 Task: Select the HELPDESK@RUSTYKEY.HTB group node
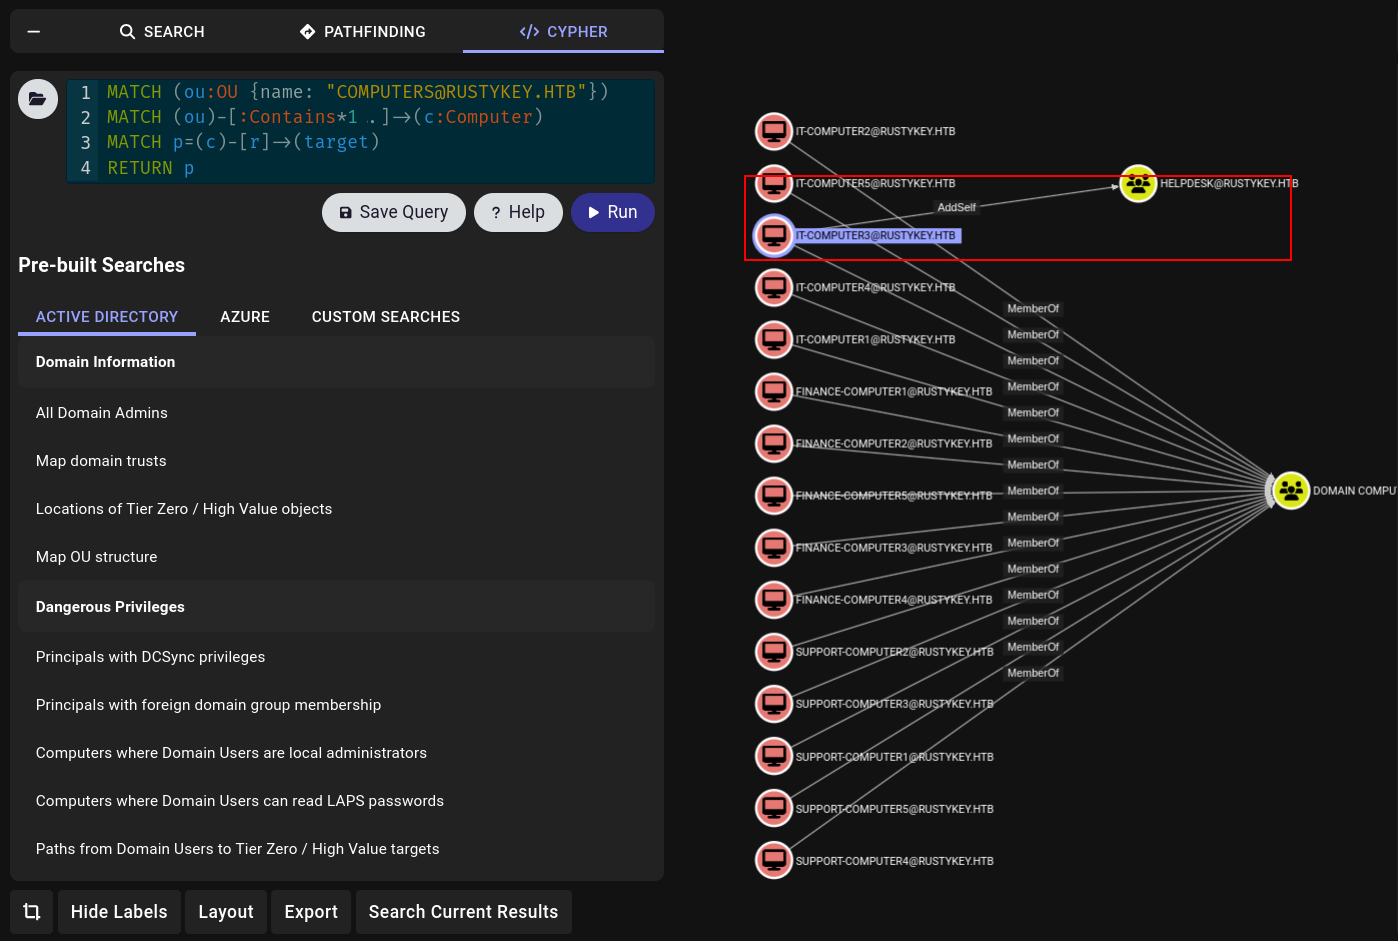point(1138,184)
